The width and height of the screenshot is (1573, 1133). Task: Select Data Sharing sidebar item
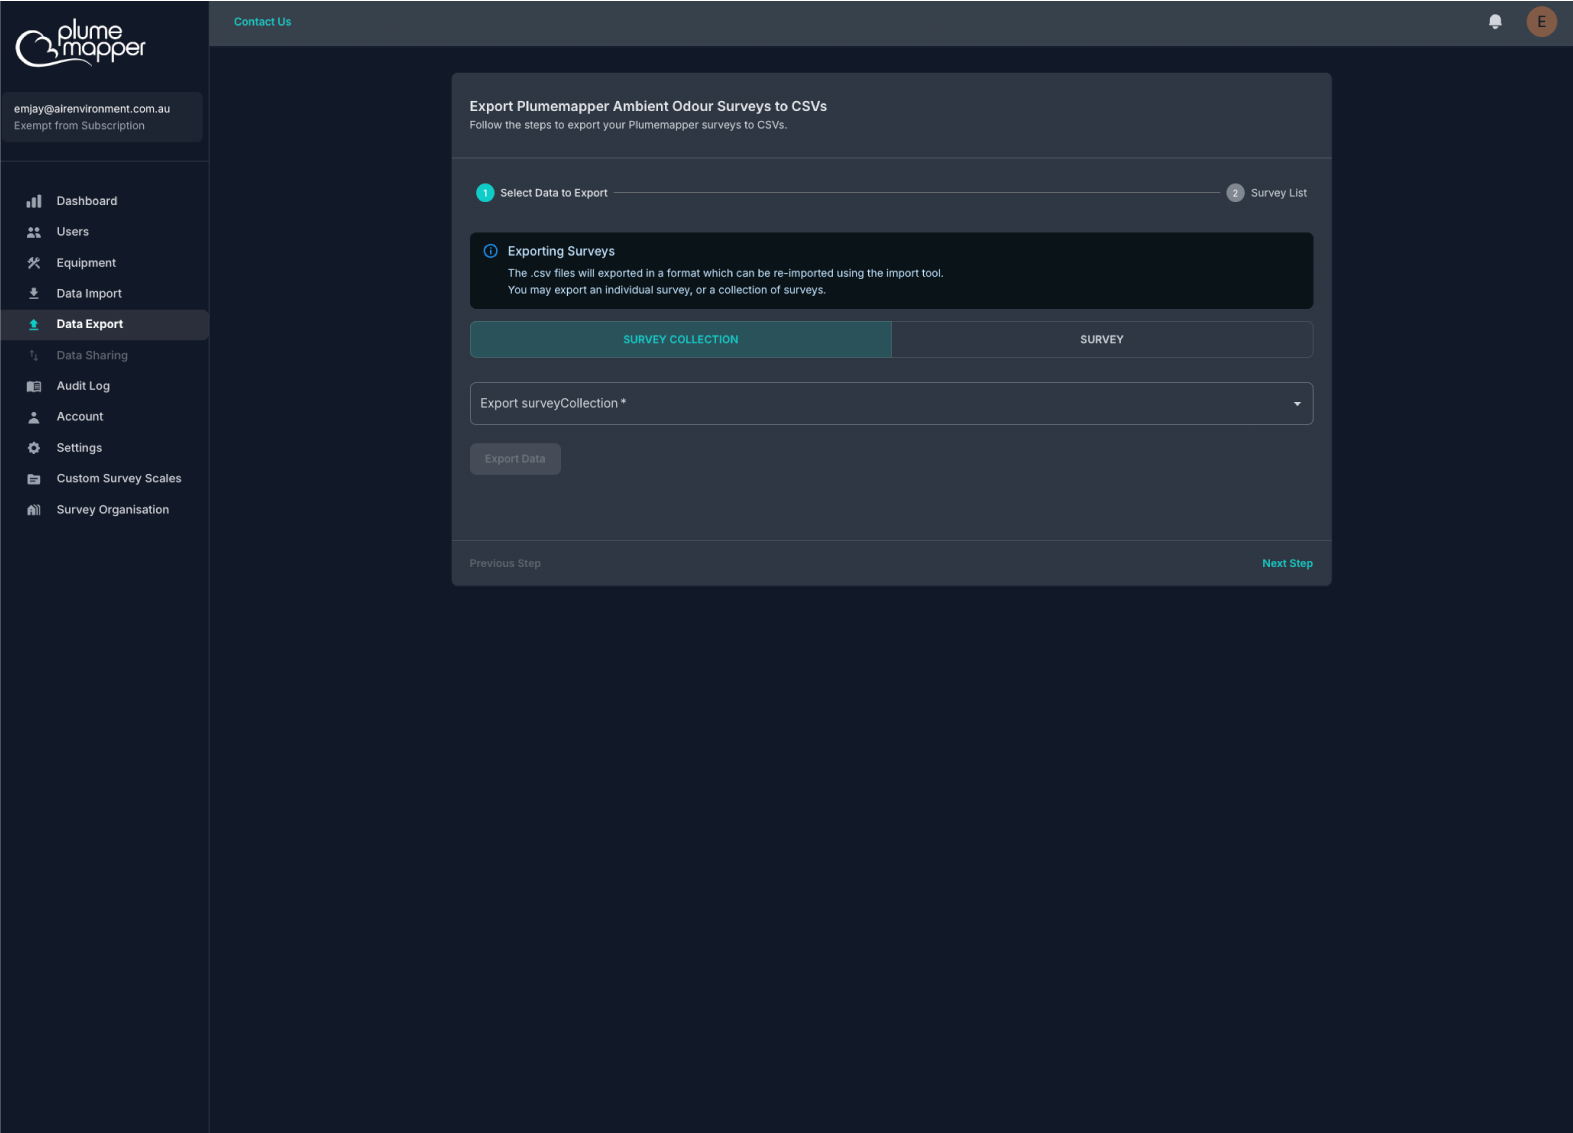click(x=104, y=355)
